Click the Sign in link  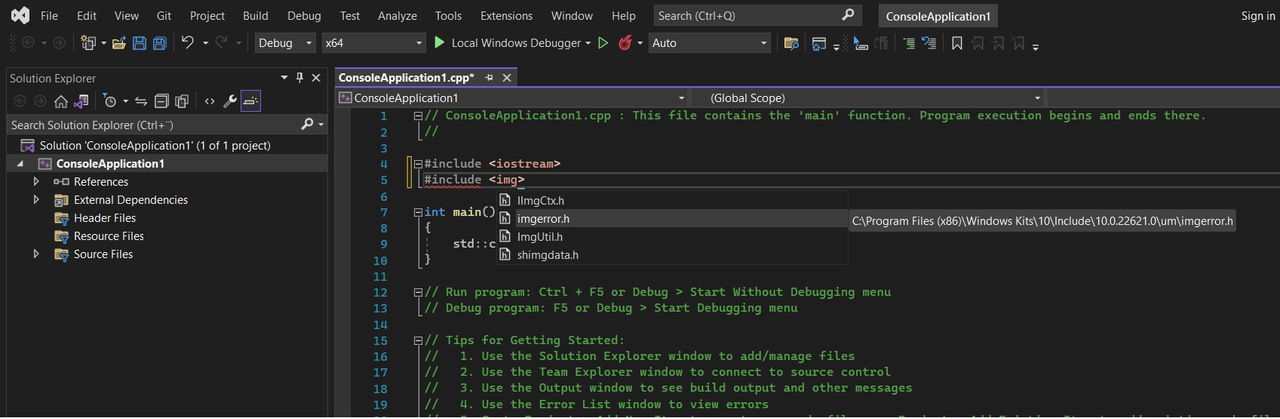(1257, 16)
